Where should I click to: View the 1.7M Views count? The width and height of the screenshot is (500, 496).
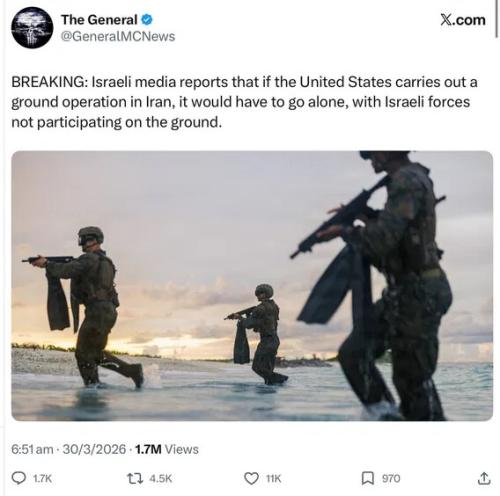tap(167, 449)
